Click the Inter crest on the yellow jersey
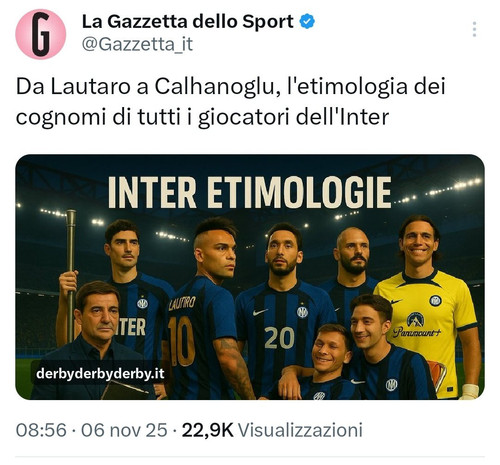 pos(435,300)
